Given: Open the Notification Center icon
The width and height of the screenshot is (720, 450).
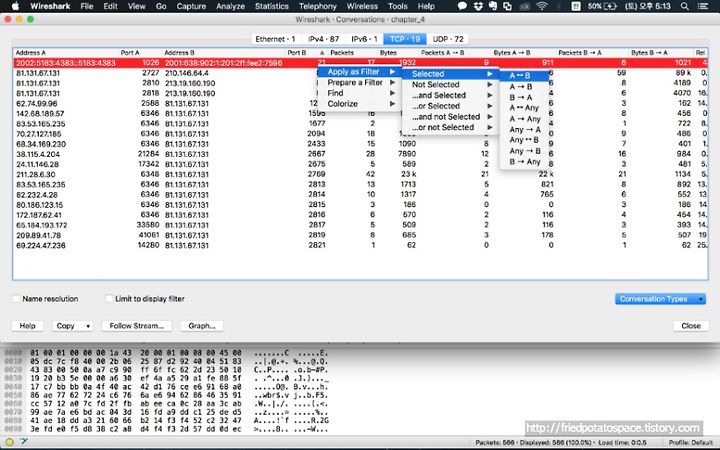Looking at the screenshot, I should 703,6.
